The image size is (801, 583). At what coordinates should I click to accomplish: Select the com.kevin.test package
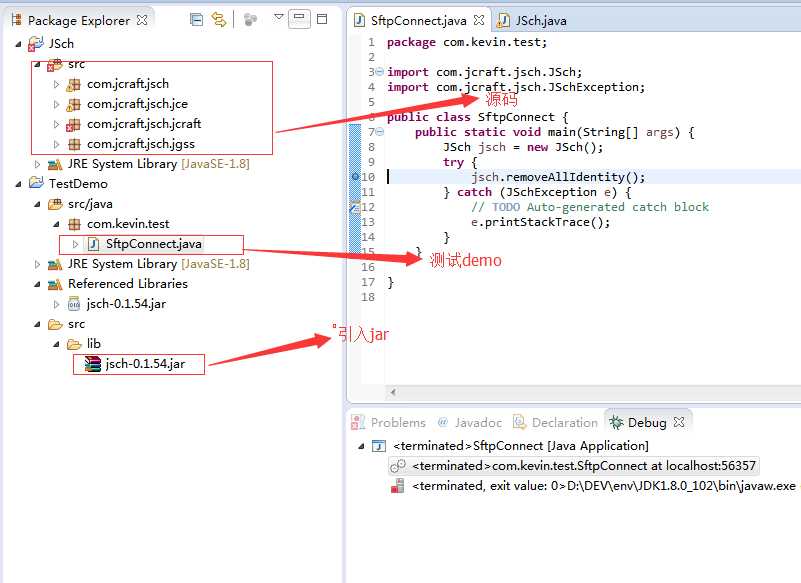click(128, 224)
